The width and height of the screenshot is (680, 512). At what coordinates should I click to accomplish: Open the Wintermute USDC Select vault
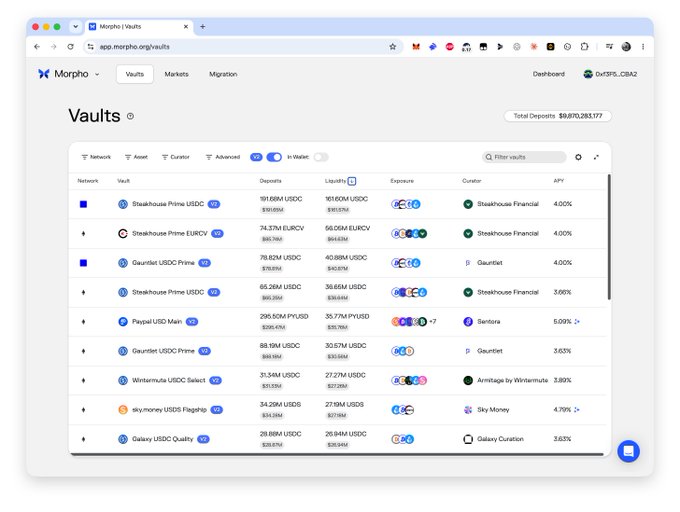[169, 380]
